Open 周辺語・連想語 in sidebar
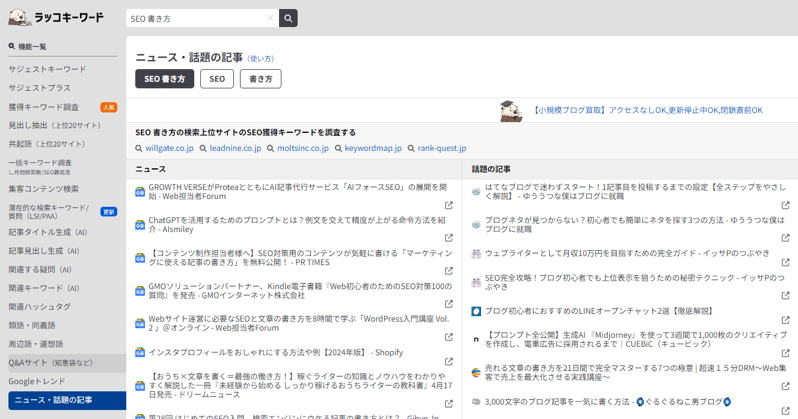798x419 pixels. click(x=36, y=344)
